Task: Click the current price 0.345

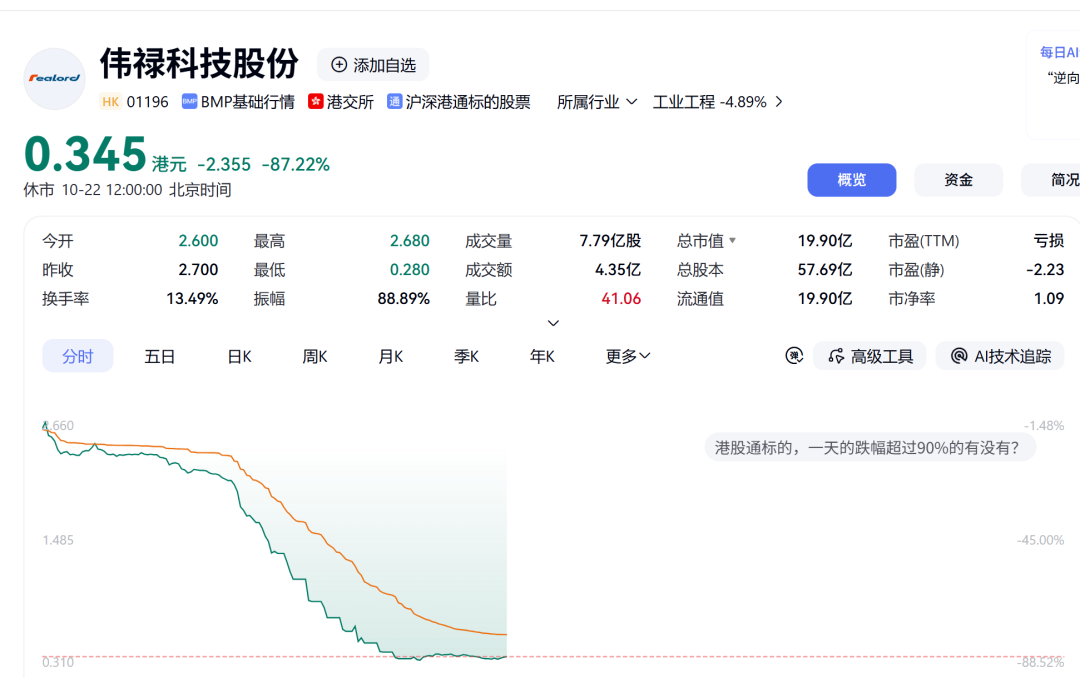Action: pos(85,154)
